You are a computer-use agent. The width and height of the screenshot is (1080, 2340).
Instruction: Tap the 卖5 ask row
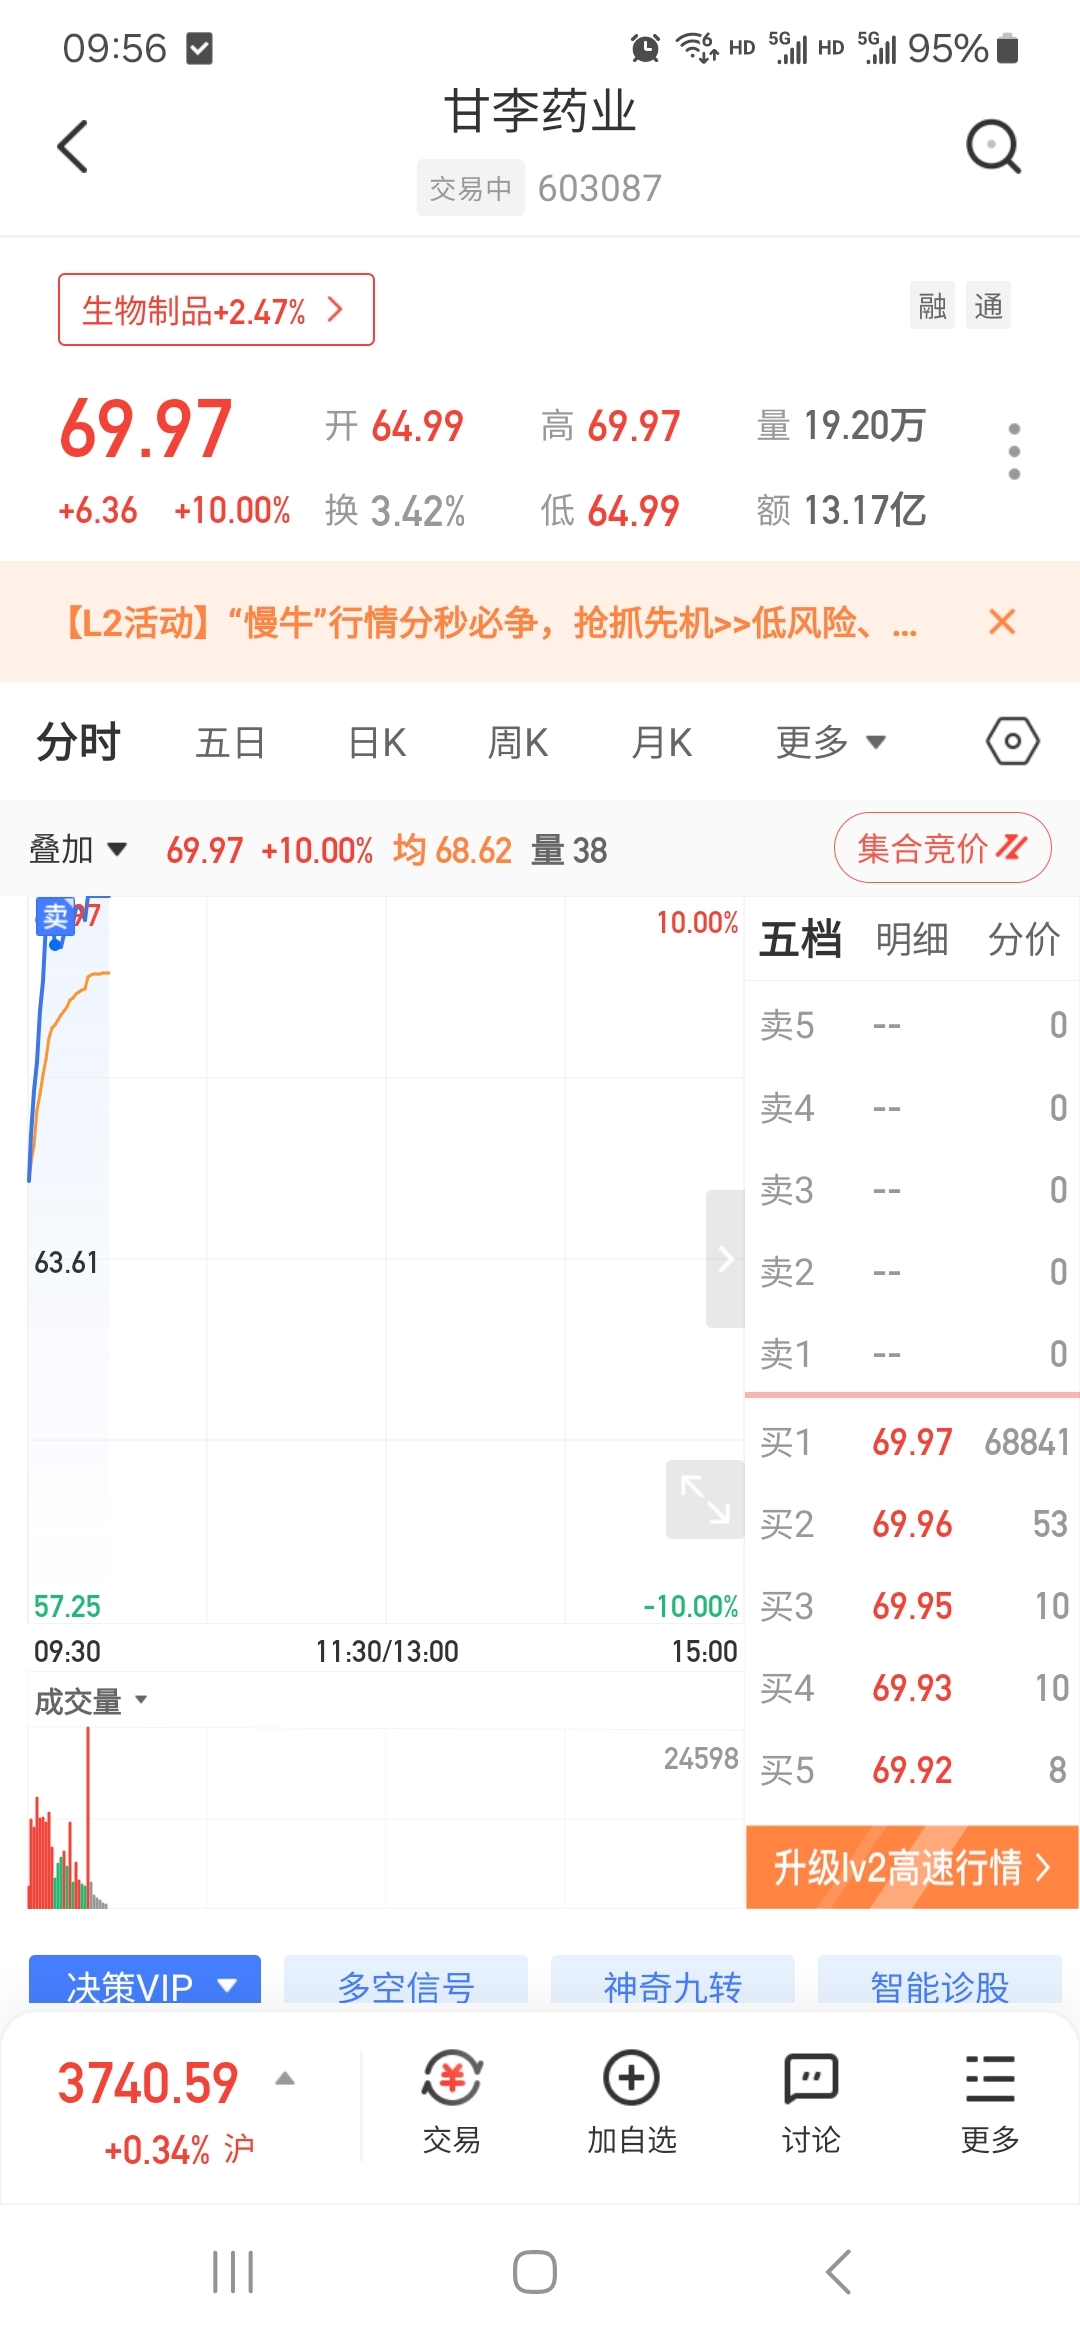pos(913,1026)
